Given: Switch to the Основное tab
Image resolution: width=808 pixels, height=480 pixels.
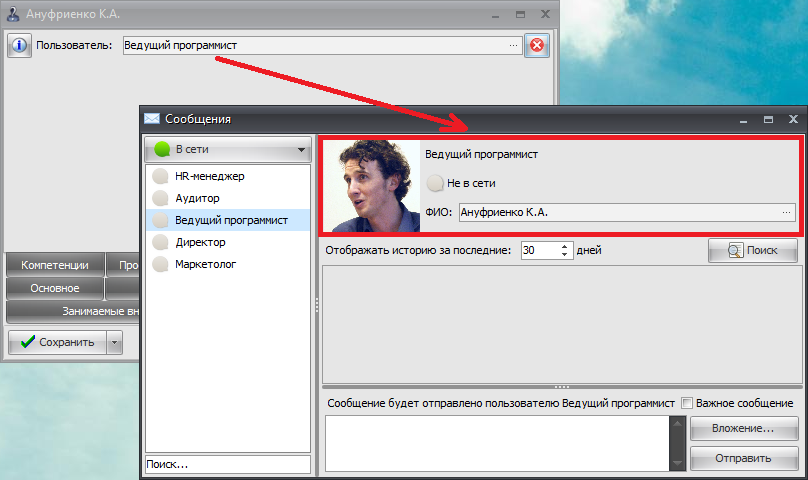Looking at the screenshot, I should [55, 289].
